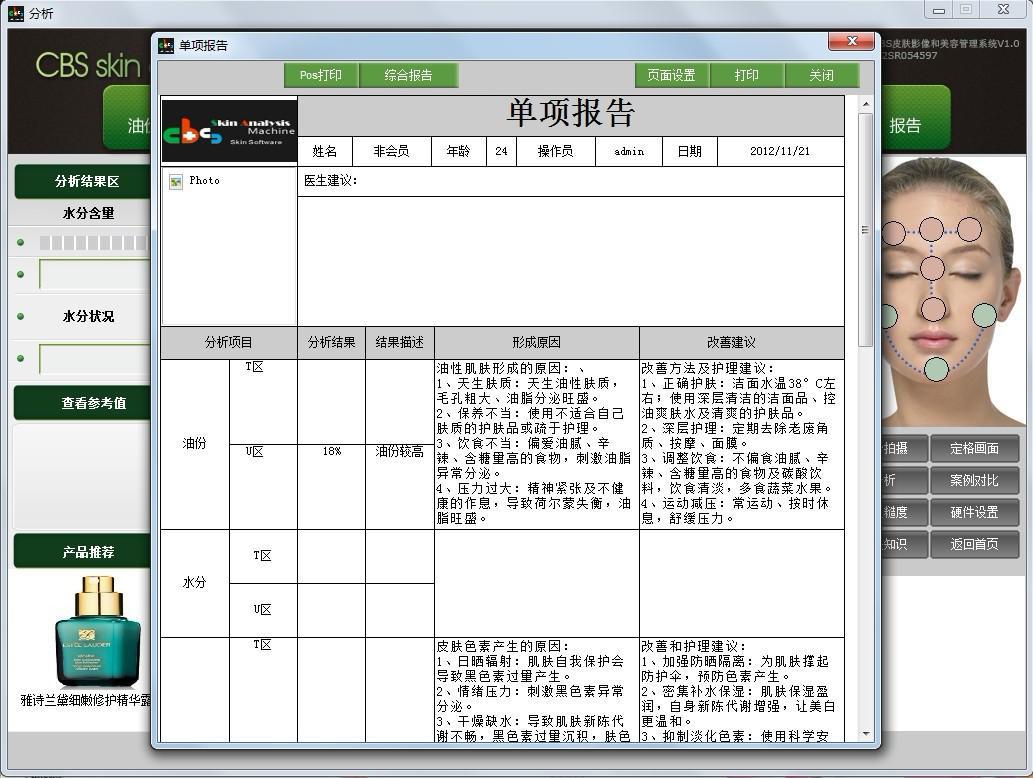Click the Photo placeholder icon
The image size is (1033, 778).
click(x=176, y=181)
